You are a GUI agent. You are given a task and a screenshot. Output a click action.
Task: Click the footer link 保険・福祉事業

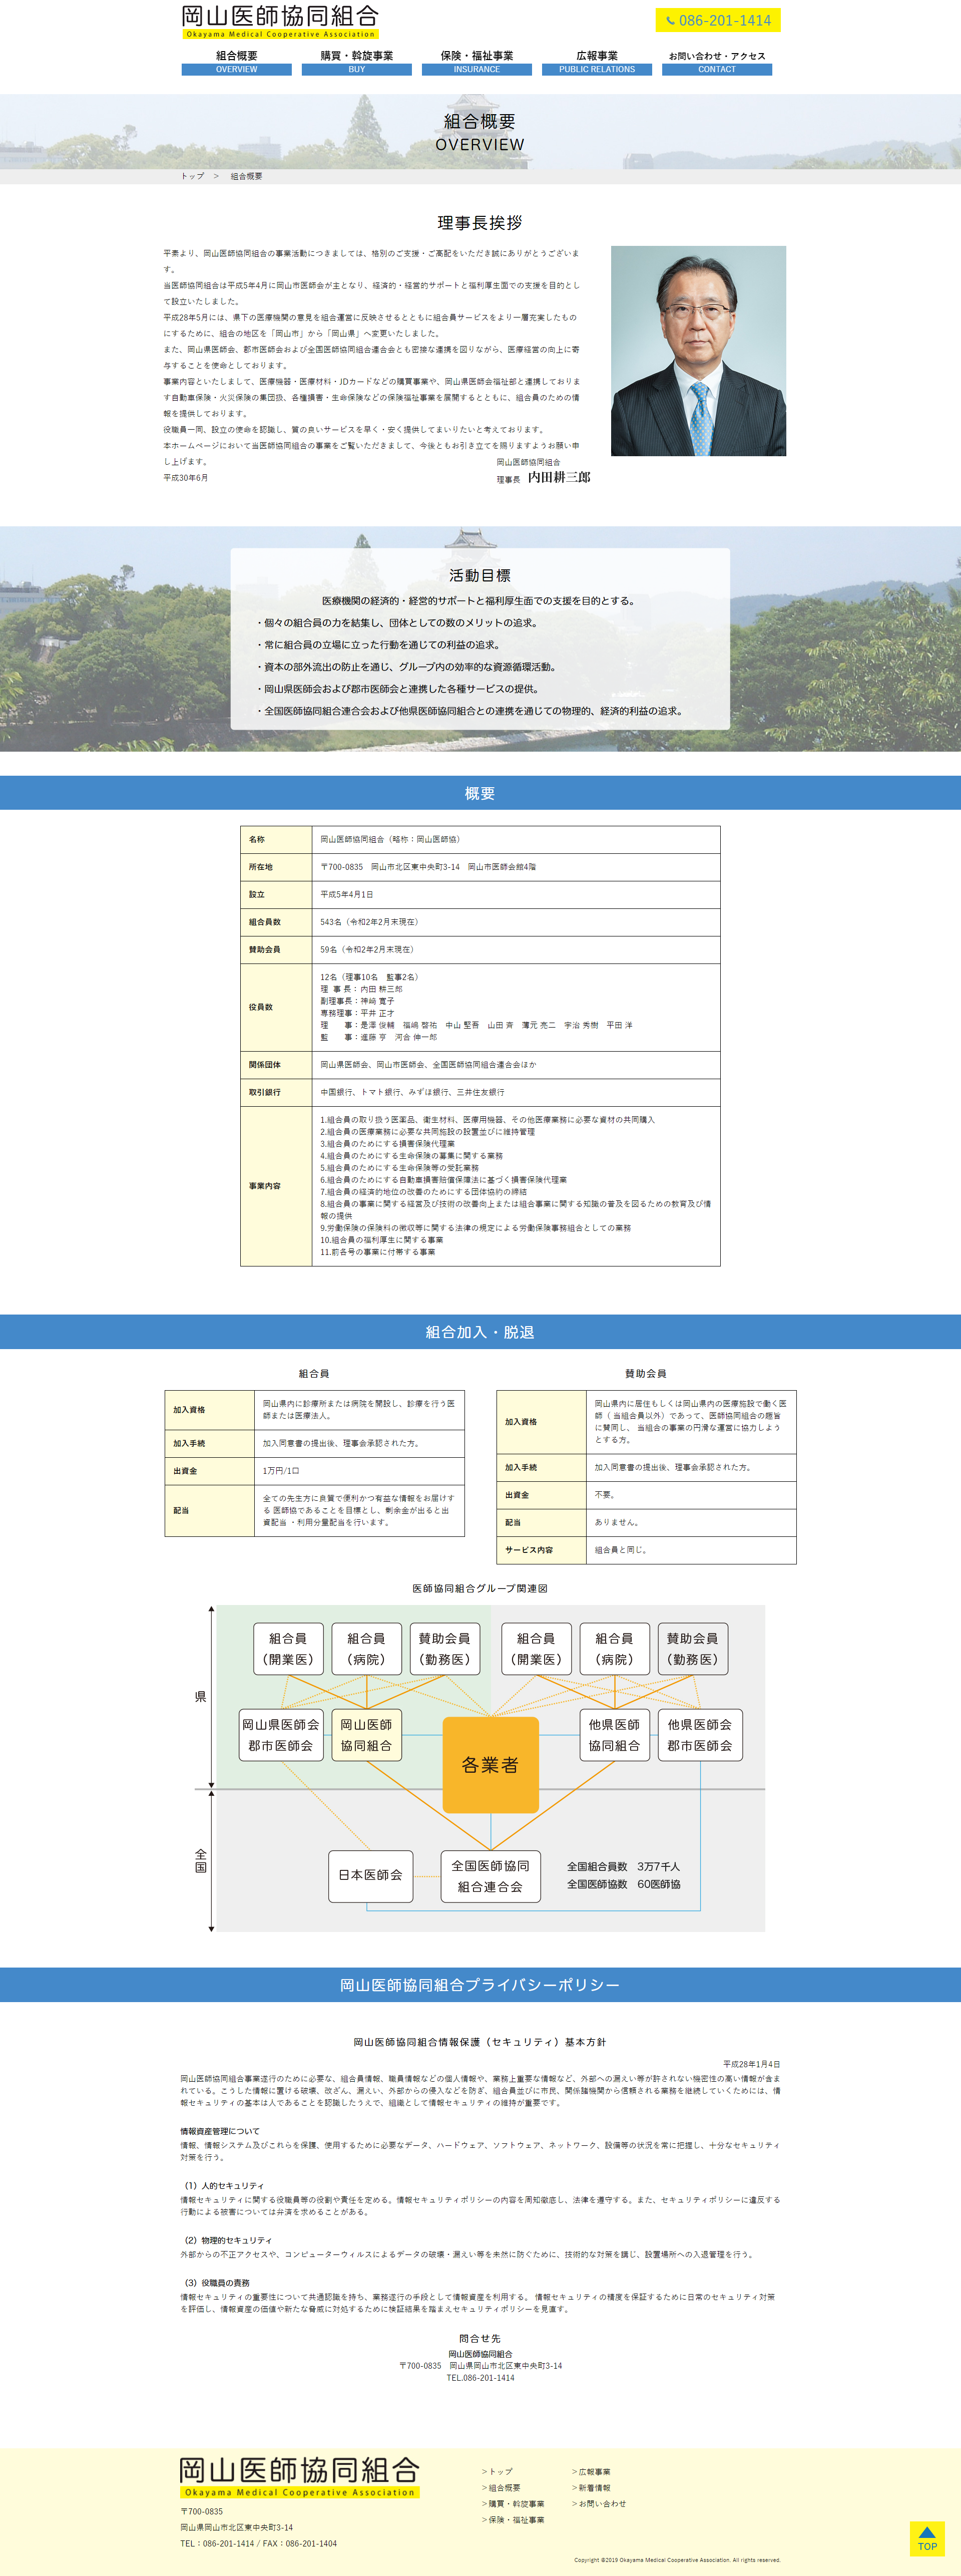(x=513, y=2519)
